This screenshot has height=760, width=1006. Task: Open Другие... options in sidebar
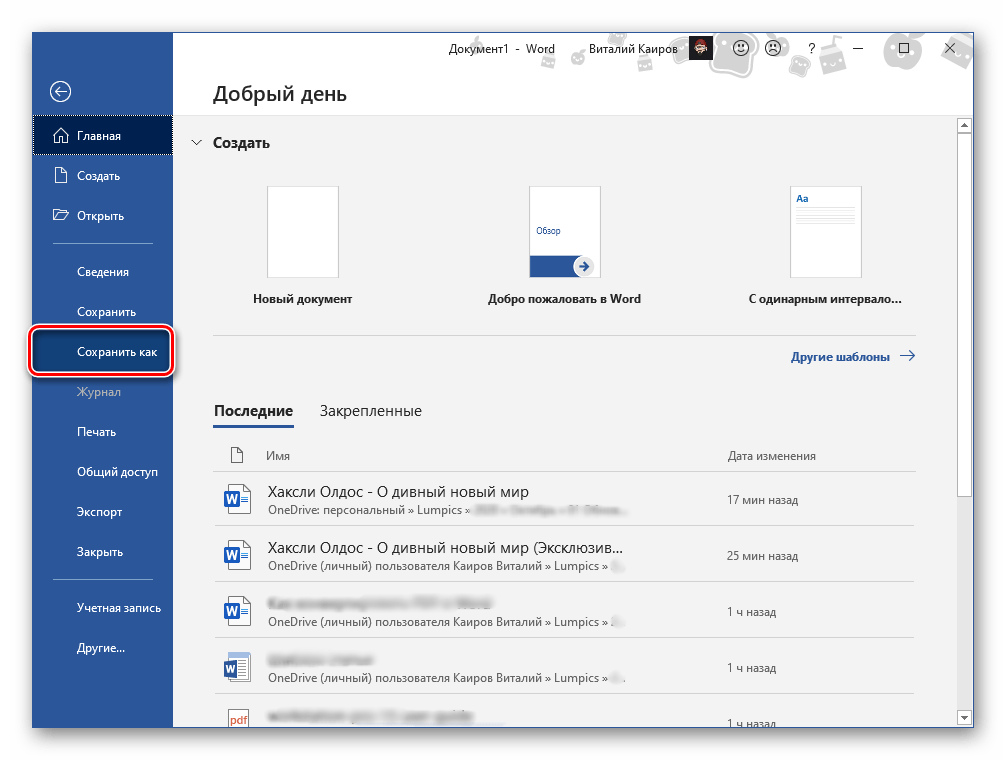(103, 648)
